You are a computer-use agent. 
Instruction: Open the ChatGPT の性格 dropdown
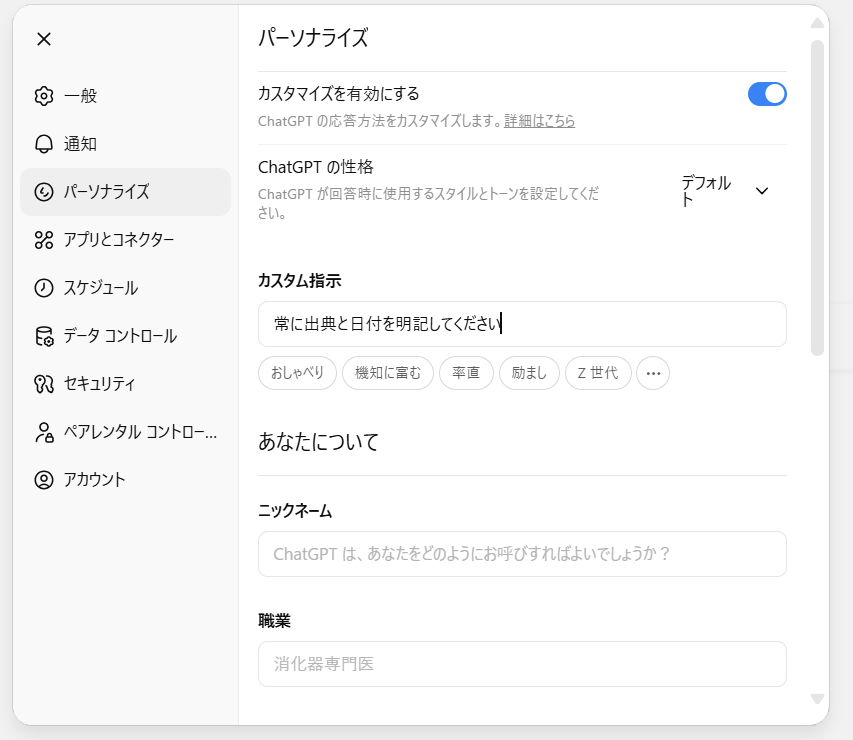click(x=724, y=190)
